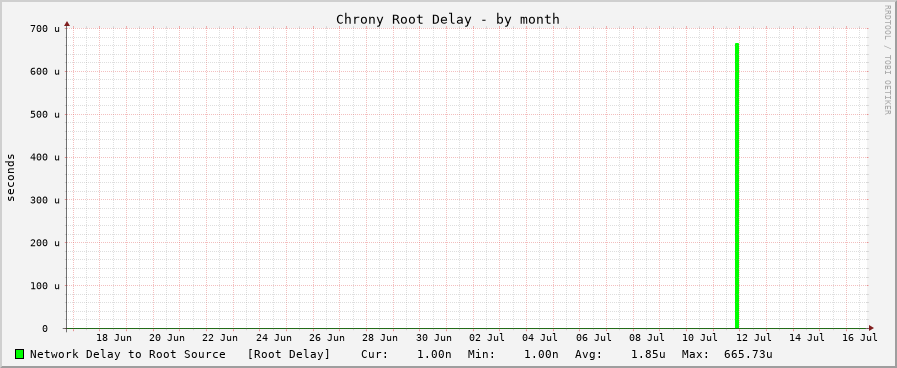The image size is (897, 368).
Task: Click the chart title 'Chrony Root Delay - by month'
Action: tap(447, 19)
